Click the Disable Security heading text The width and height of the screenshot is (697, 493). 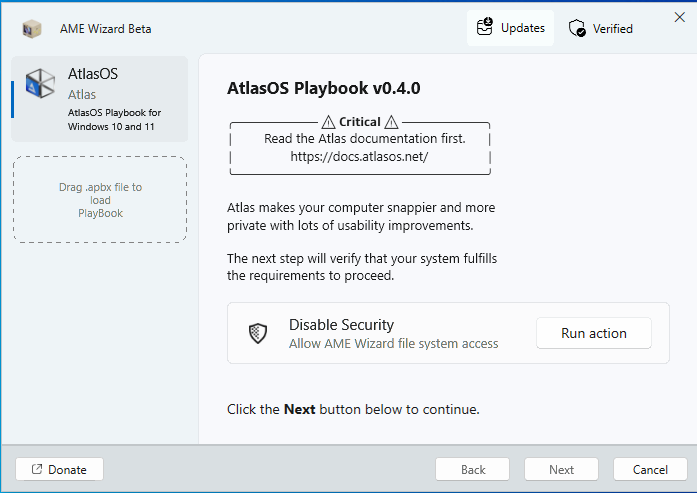point(341,324)
